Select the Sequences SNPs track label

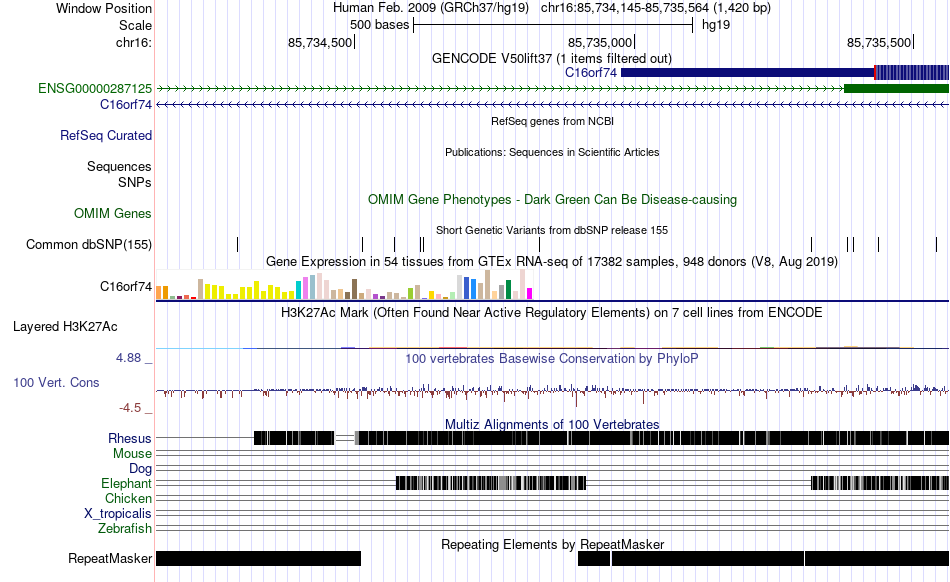pos(119,174)
